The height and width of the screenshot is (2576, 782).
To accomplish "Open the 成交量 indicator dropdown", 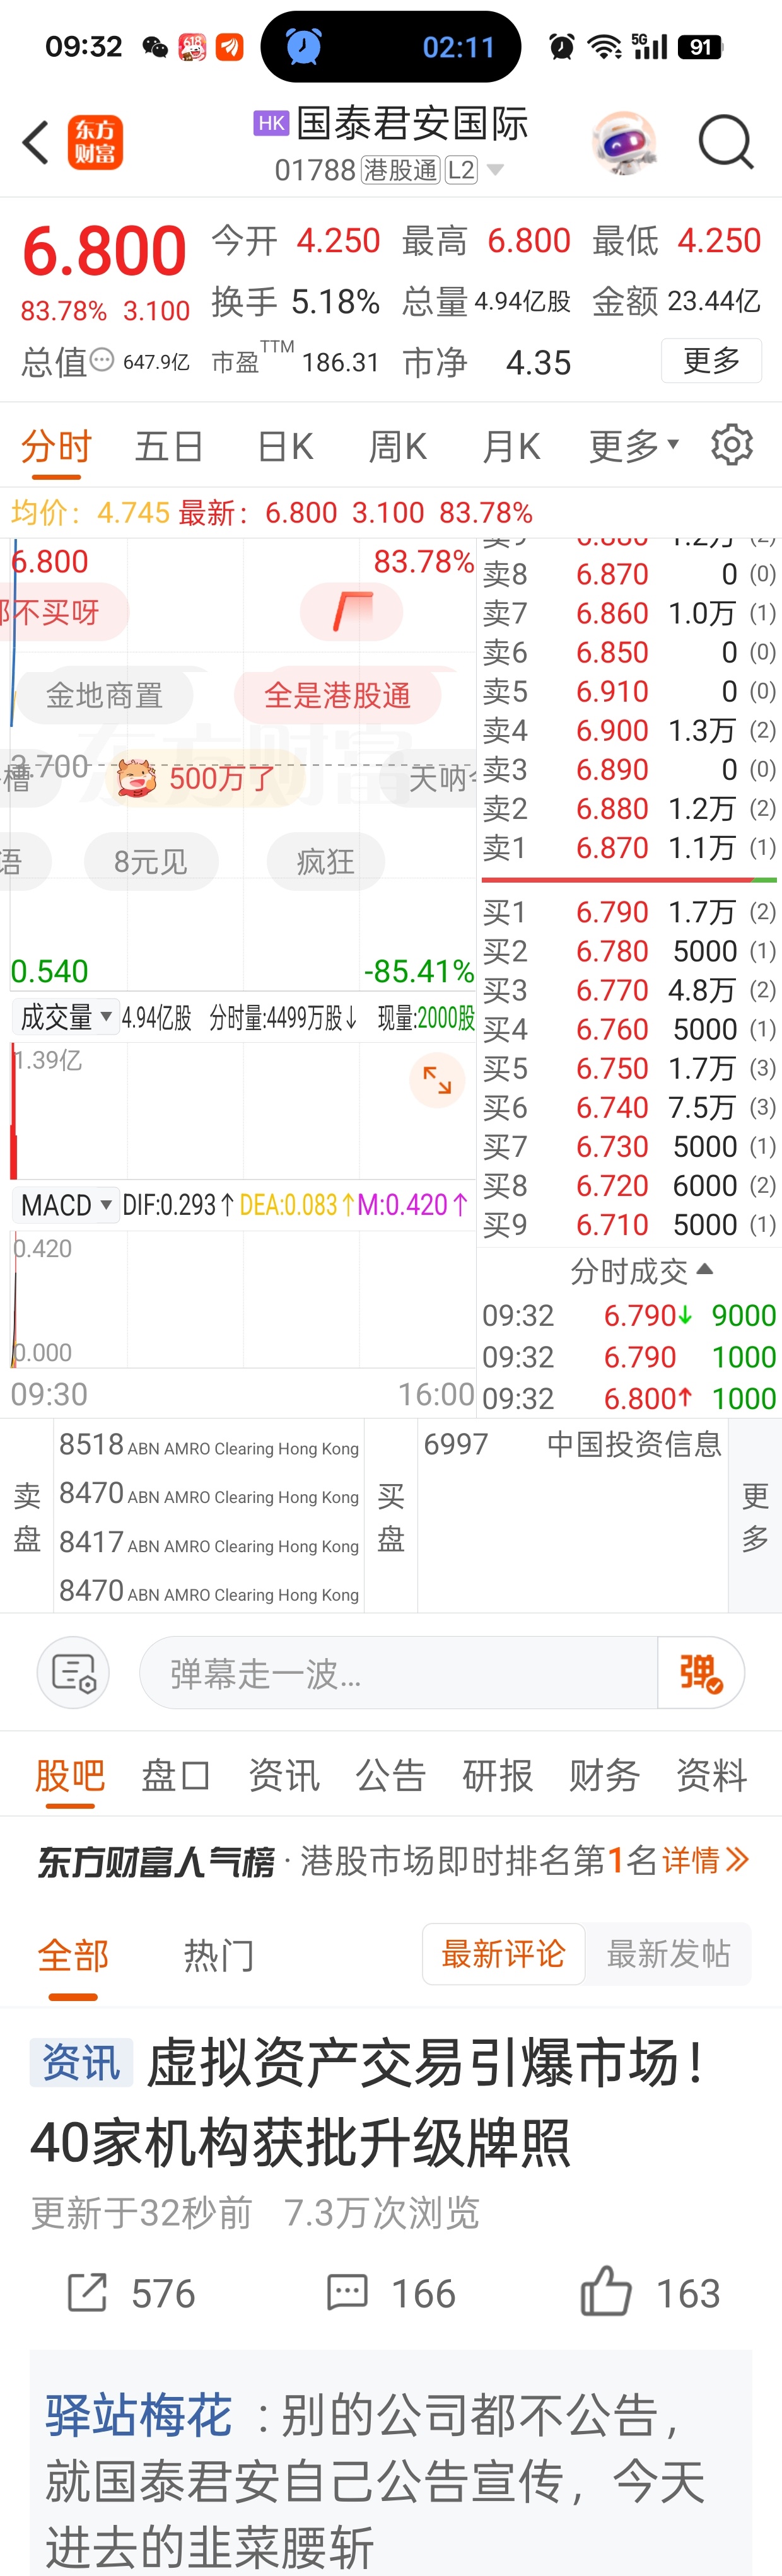I will 66,1017.
